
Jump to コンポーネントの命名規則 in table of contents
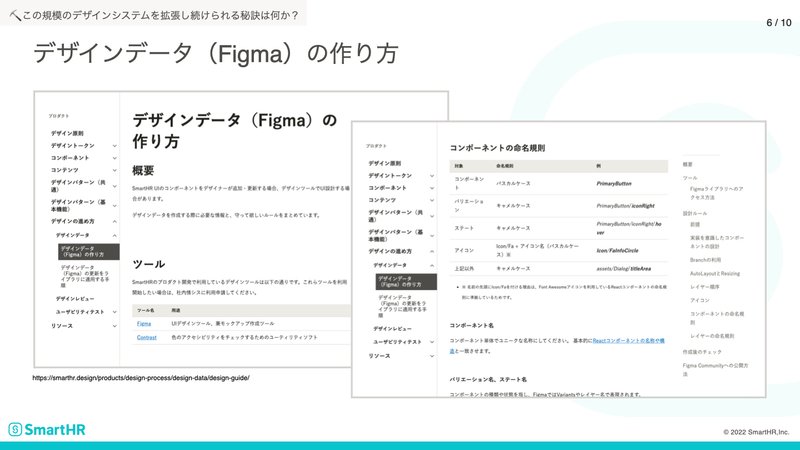pos(717,318)
